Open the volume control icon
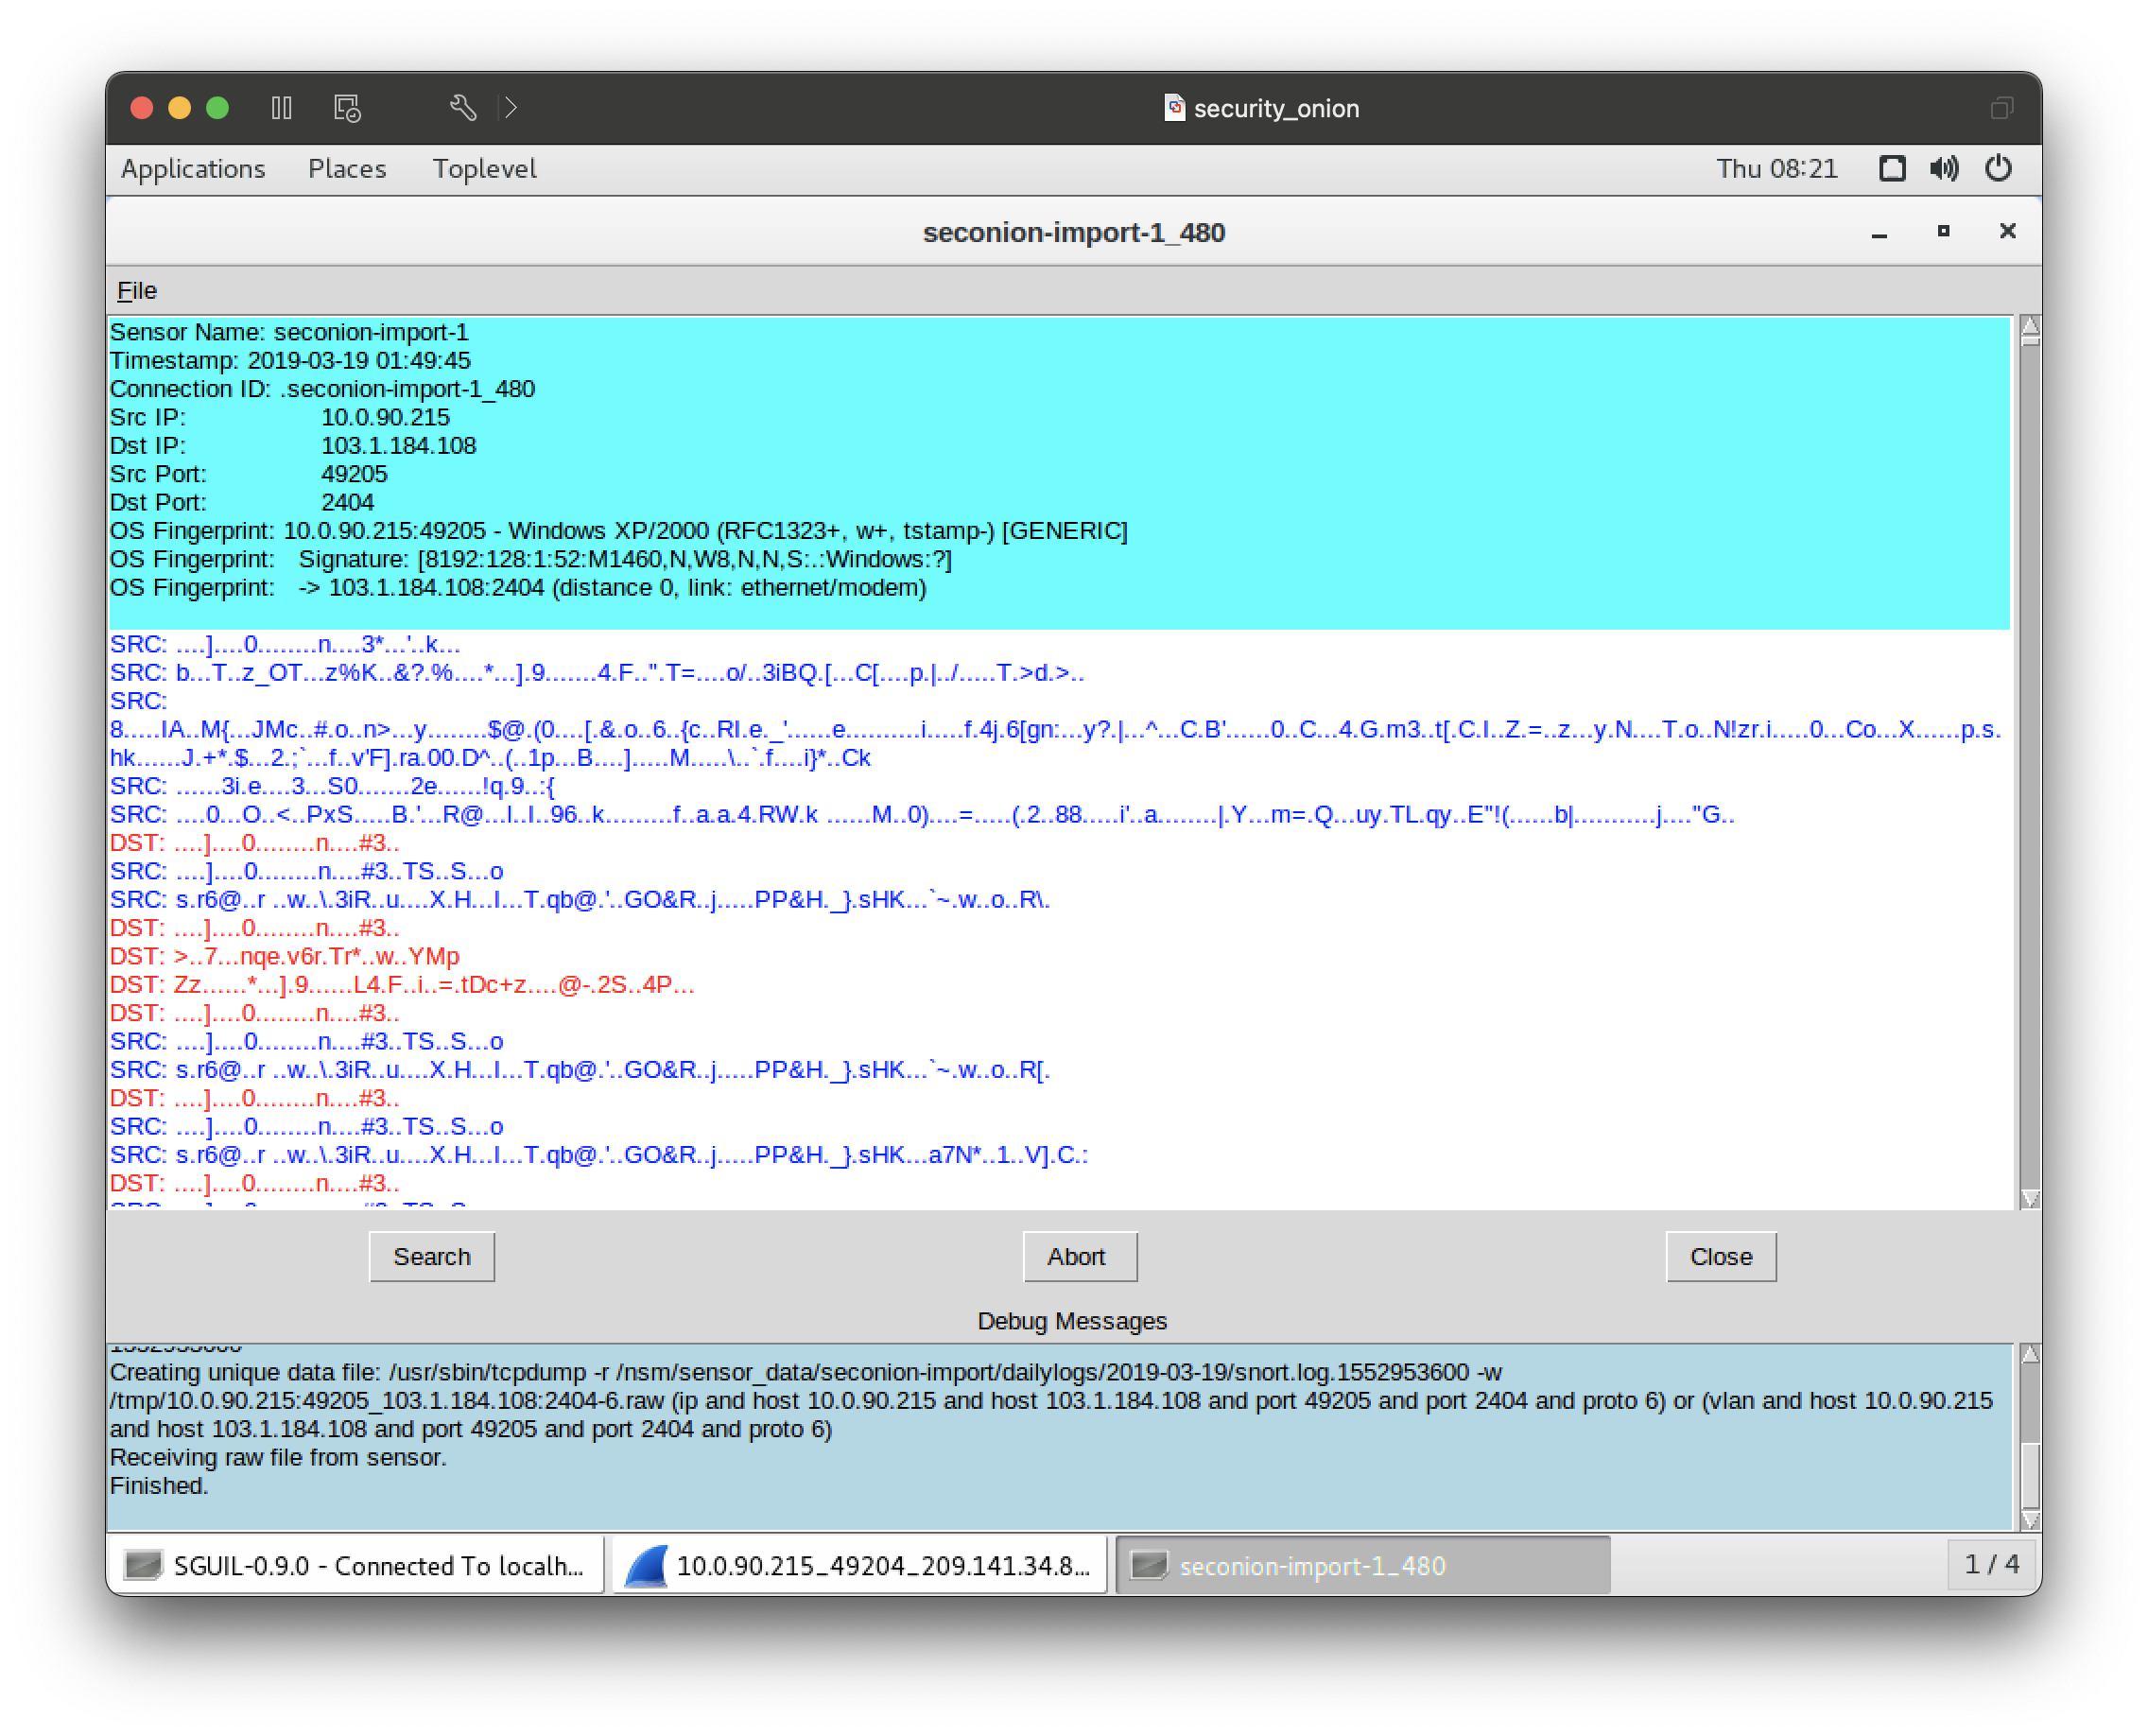 [1943, 168]
